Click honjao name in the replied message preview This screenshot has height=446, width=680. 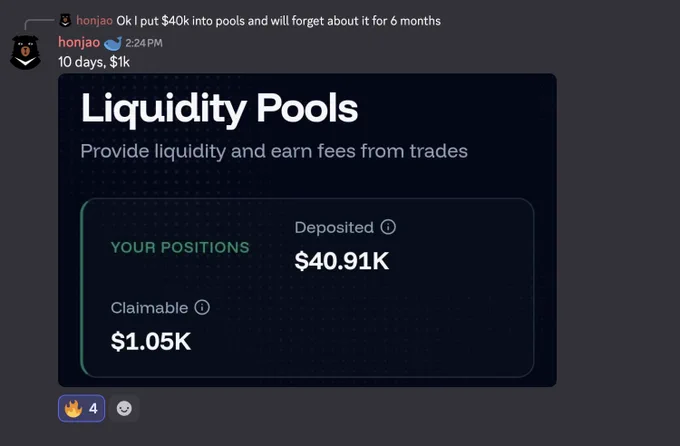click(x=94, y=20)
